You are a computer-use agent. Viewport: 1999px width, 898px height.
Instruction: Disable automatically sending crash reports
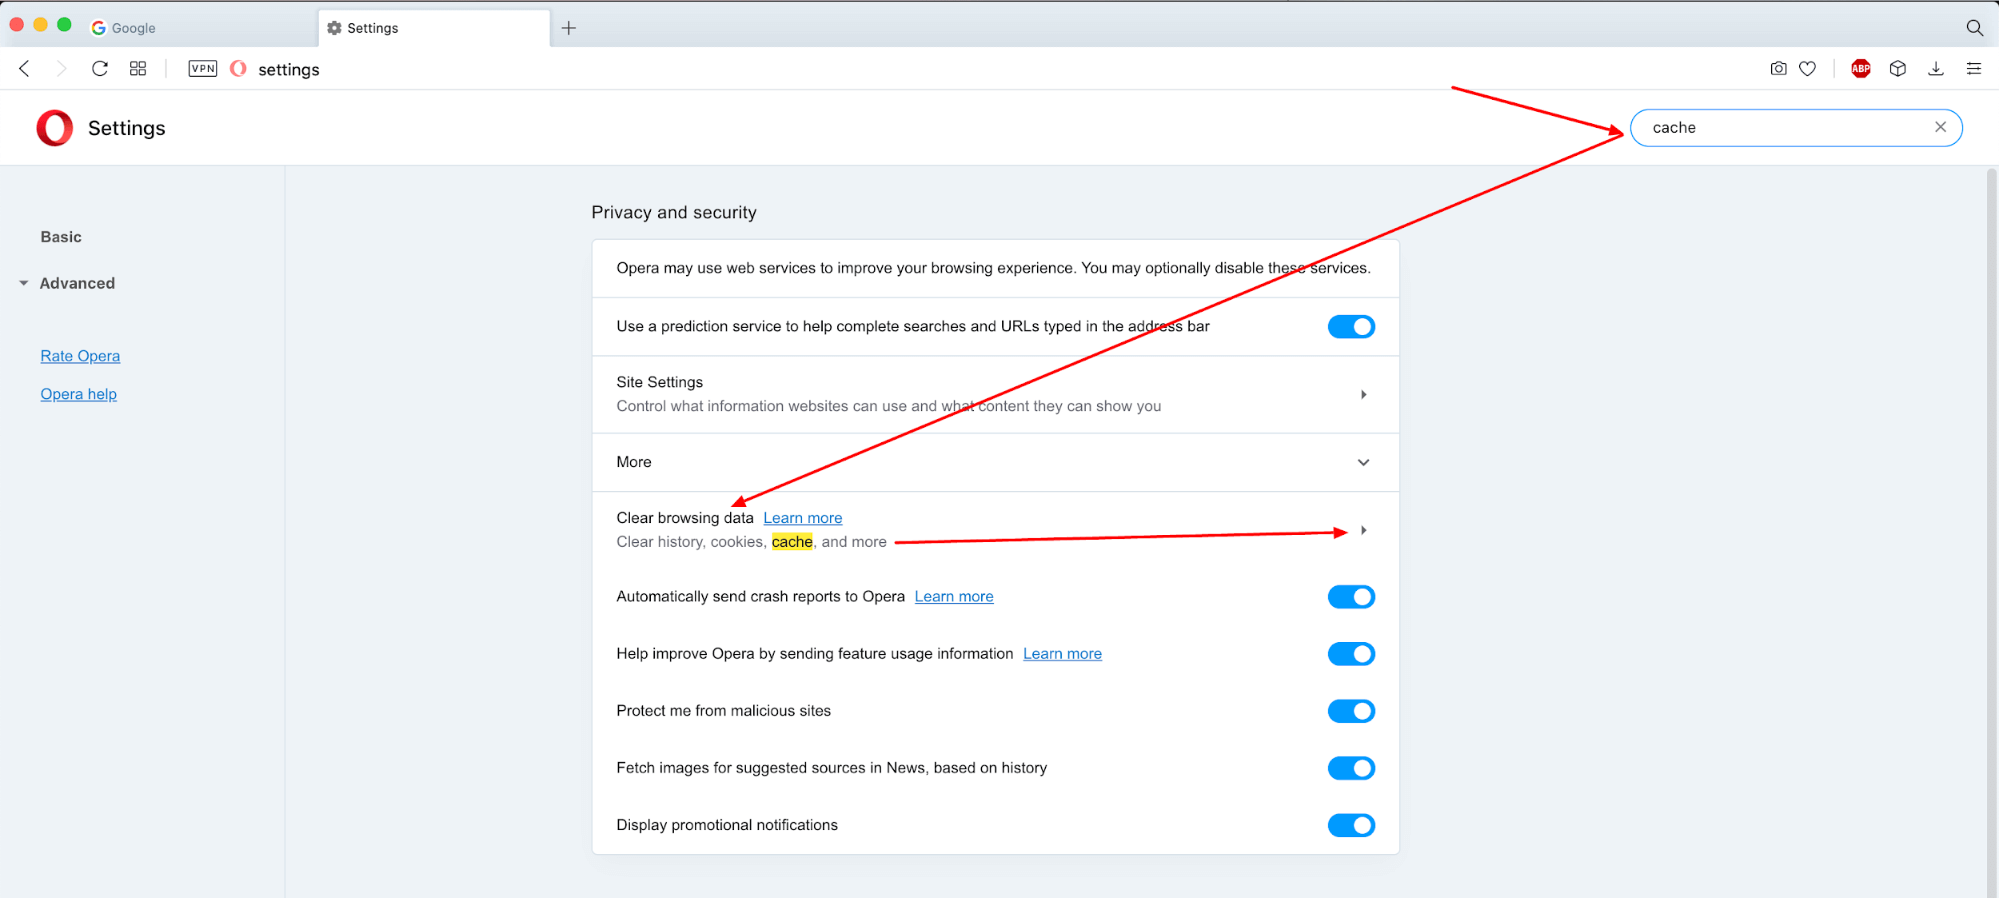[1351, 597]
